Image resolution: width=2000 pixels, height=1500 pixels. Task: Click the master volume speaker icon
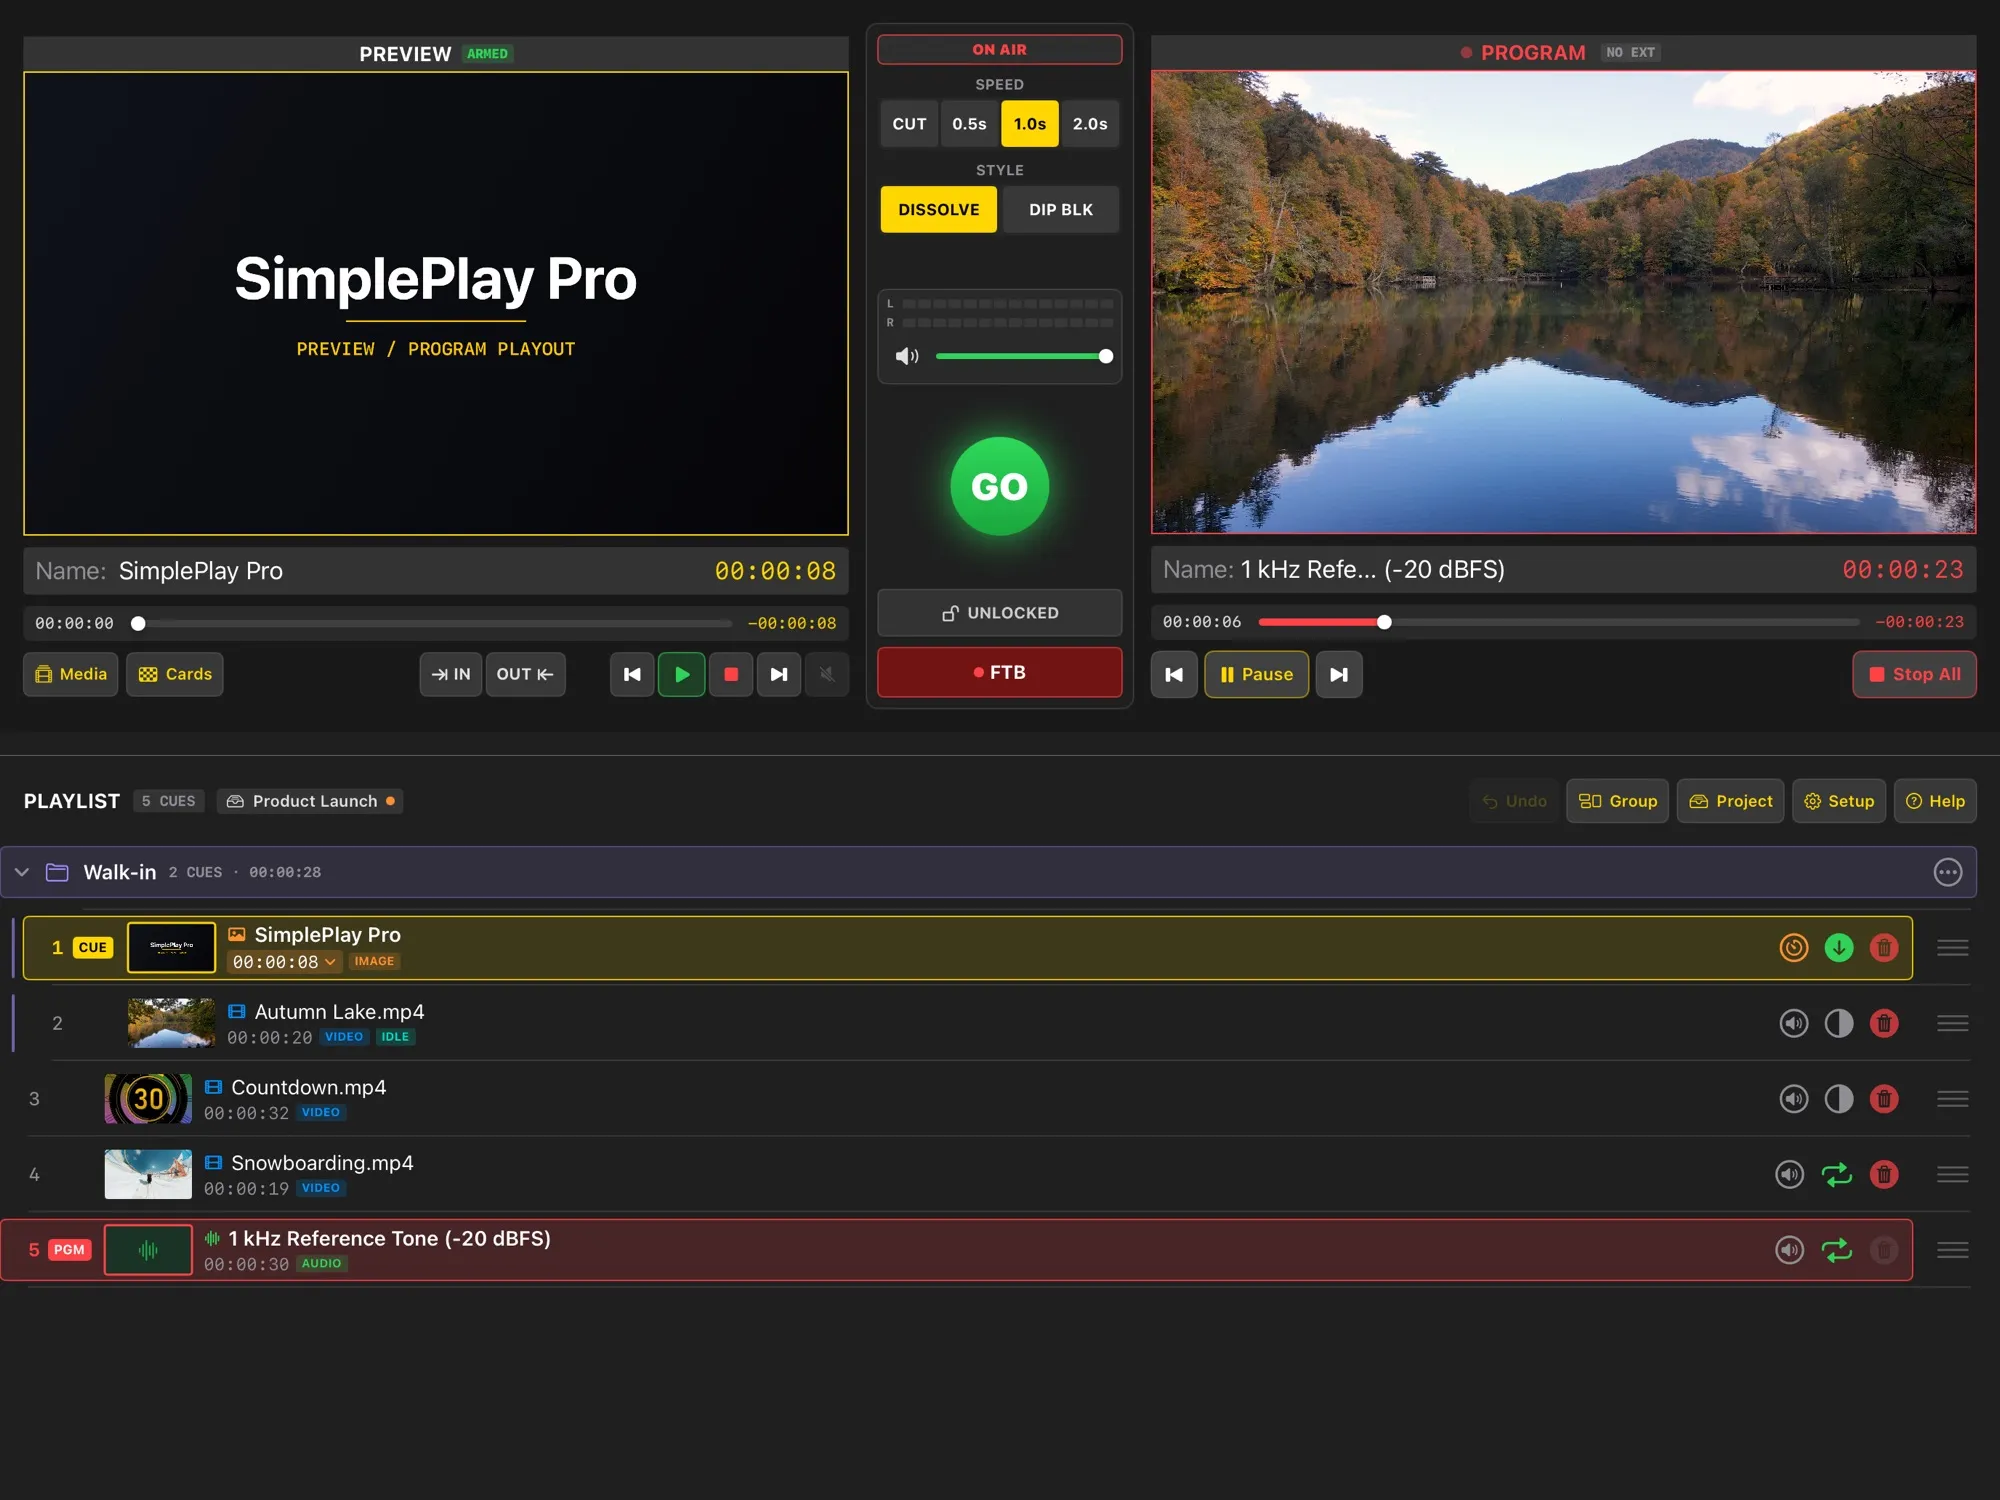pyautogui.click(x=907, y=356)
